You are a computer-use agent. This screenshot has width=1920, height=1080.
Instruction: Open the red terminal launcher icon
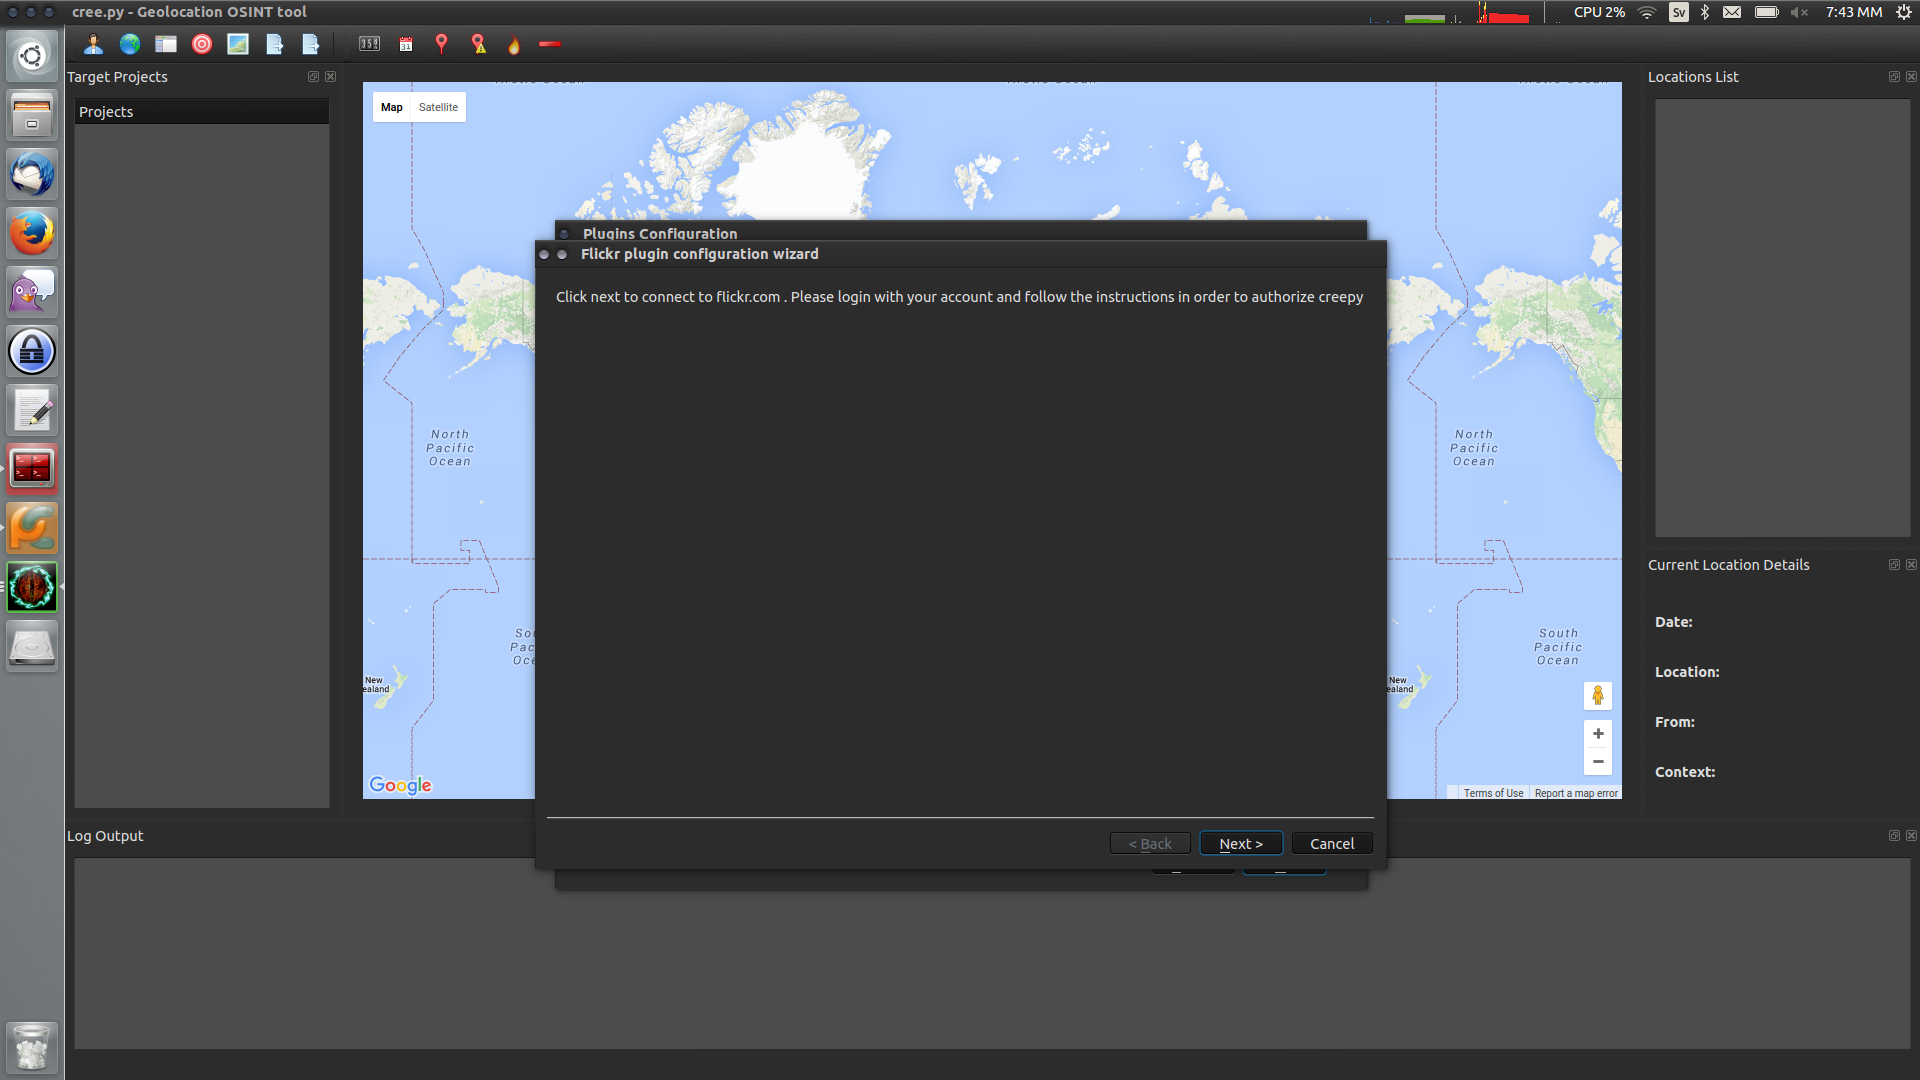tap(32, 469)
